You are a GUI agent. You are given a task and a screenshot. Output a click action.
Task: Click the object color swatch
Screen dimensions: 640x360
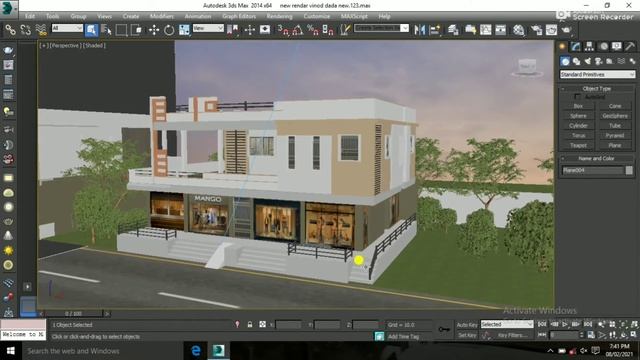coord(629,170)
